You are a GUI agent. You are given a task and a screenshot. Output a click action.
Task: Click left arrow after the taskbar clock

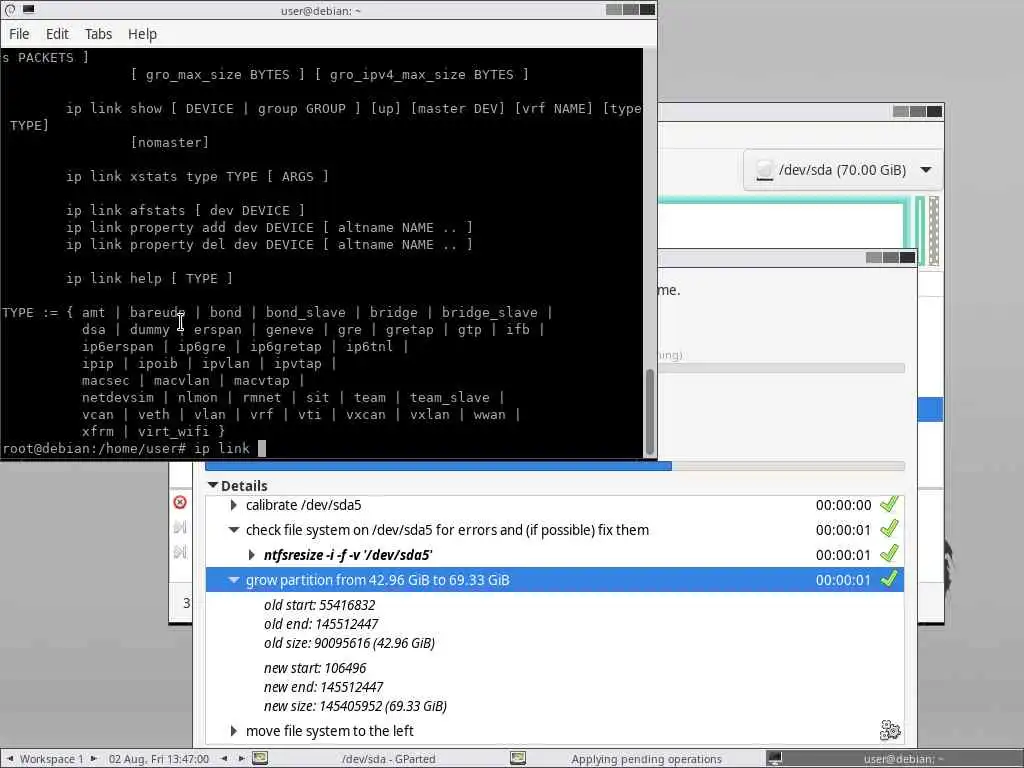click(224, 759)
